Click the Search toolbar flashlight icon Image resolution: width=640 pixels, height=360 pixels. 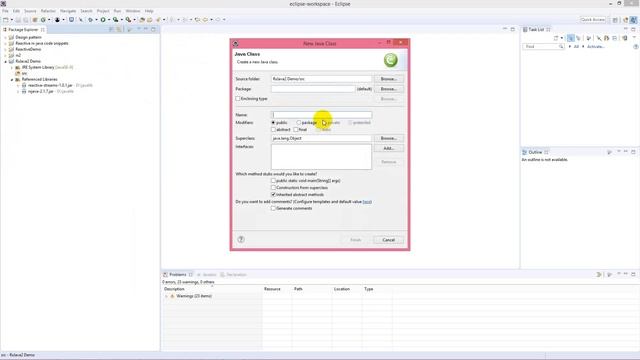[158, 20]
